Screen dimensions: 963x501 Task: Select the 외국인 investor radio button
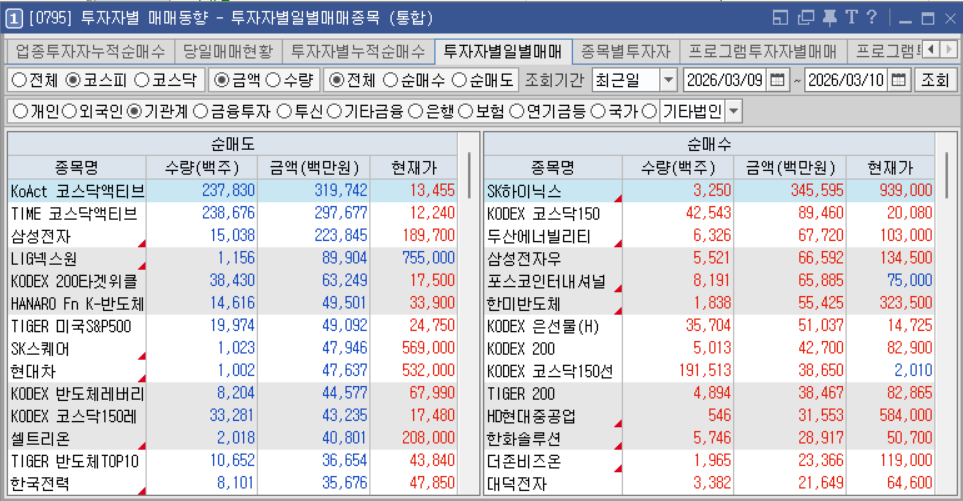[x=69, y=111]
